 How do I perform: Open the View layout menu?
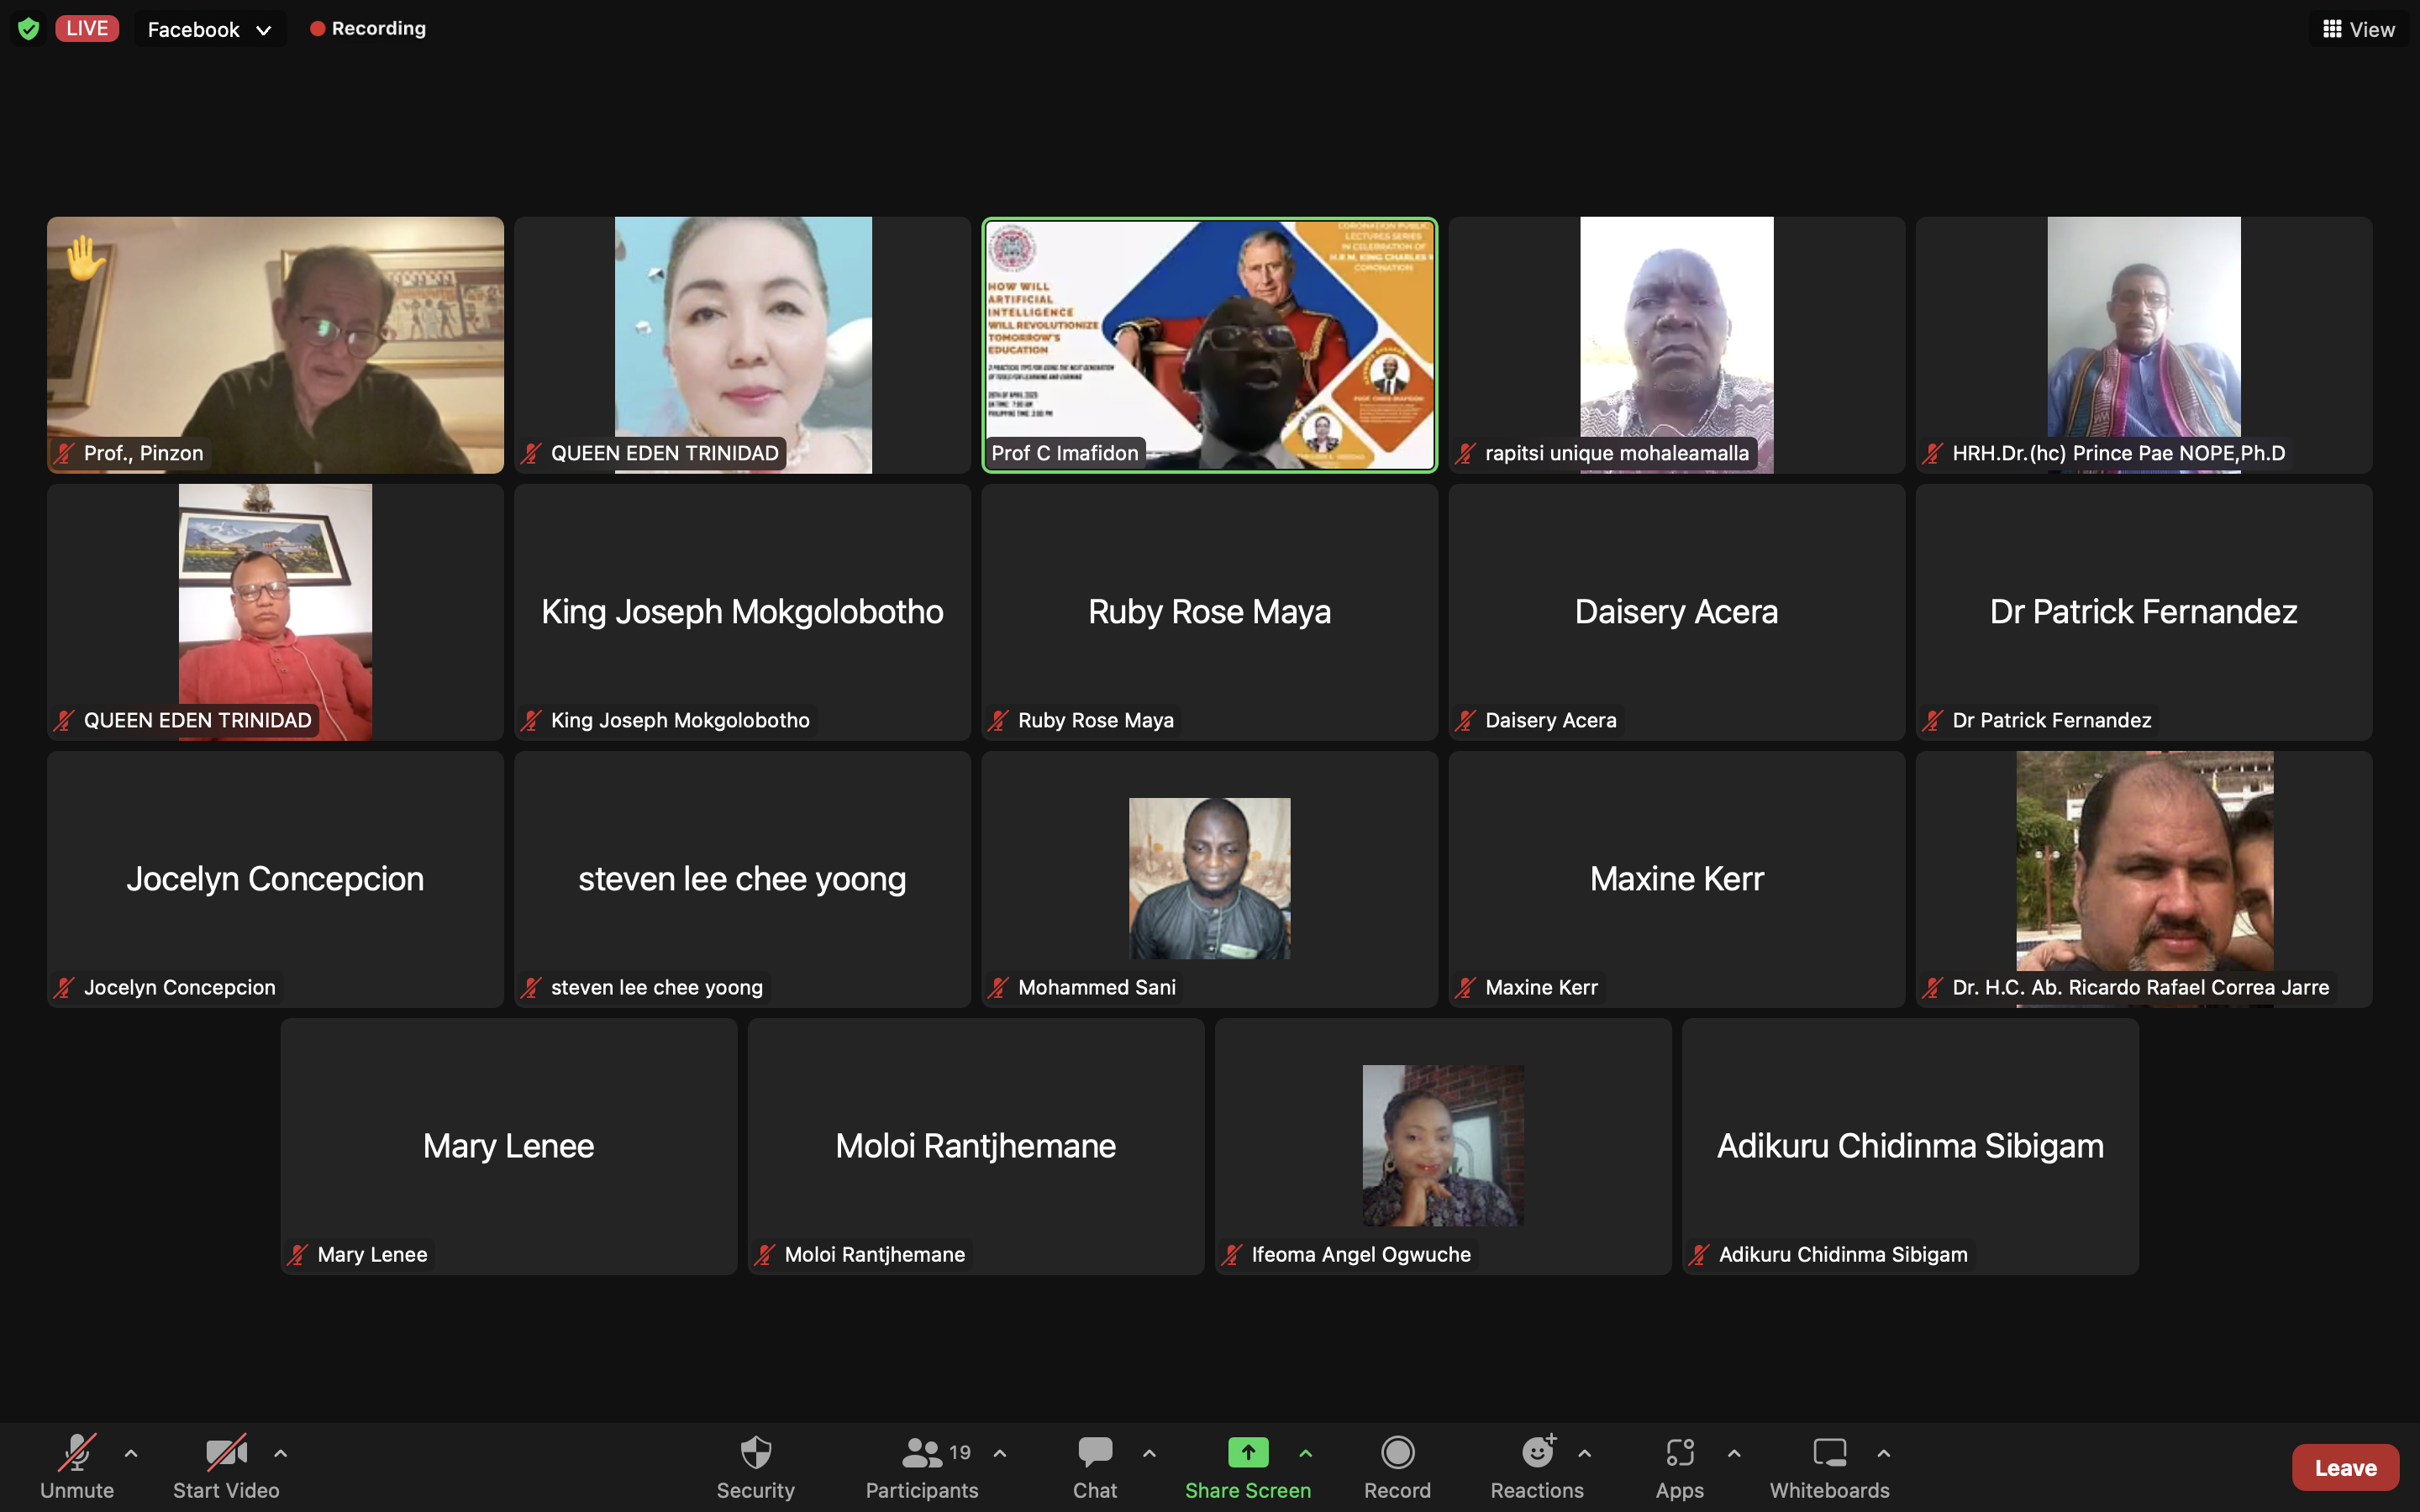[2359, 29]
